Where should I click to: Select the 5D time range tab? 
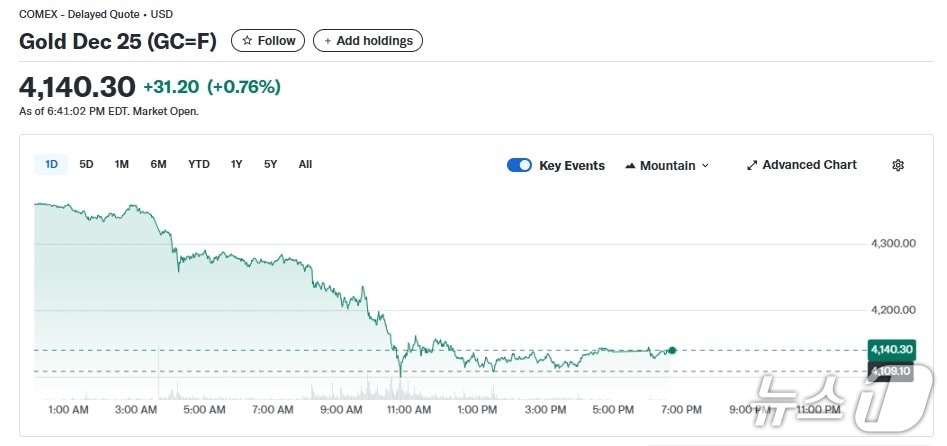pos(86,164)
